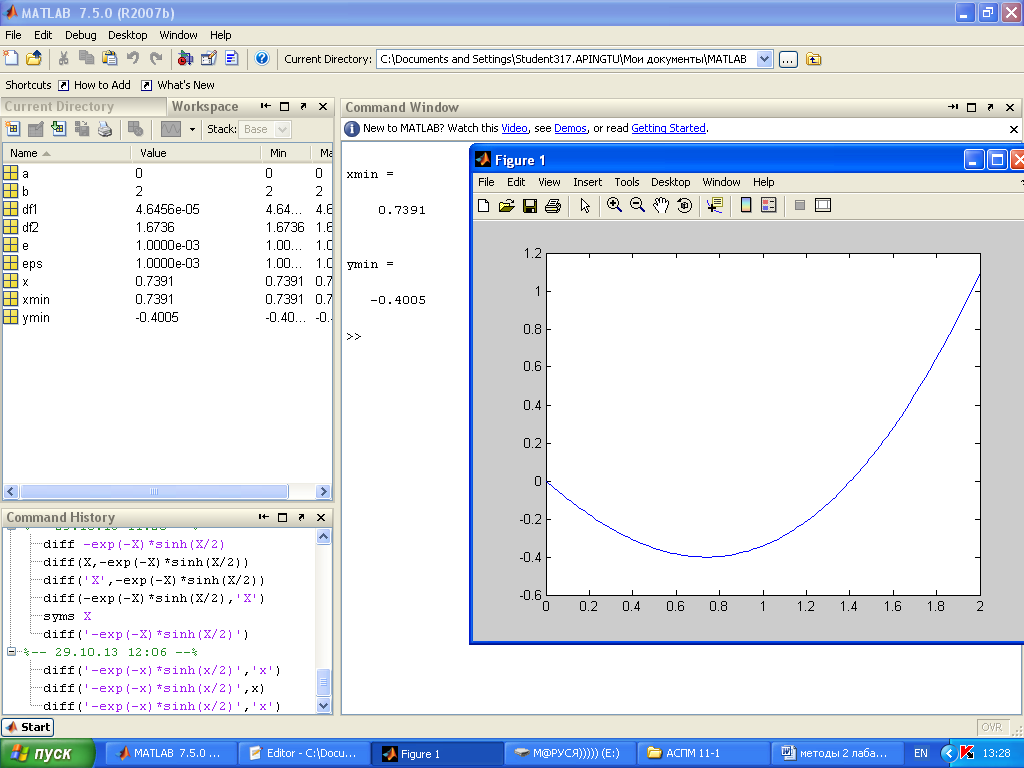
Task: Go up one directory level icon
Action: tap(814, 59)
